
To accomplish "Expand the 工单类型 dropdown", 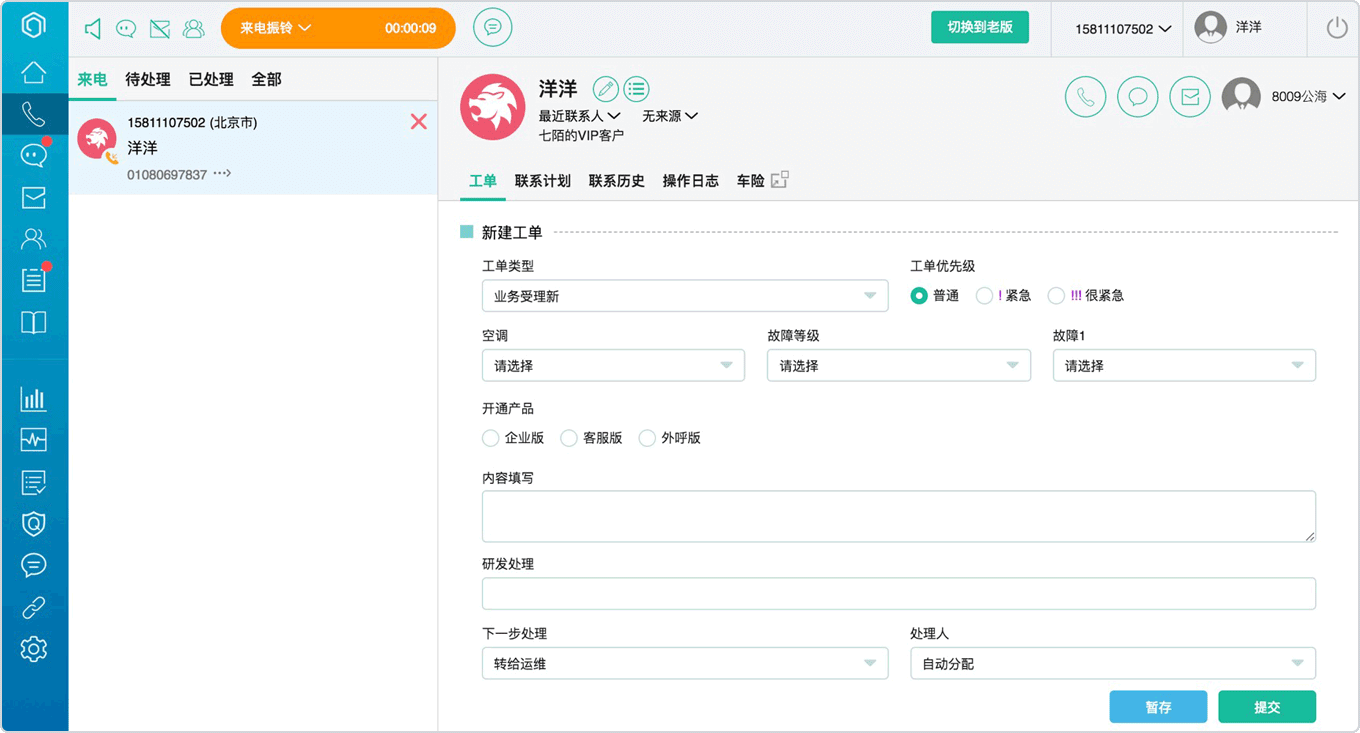I will [685, 296].
